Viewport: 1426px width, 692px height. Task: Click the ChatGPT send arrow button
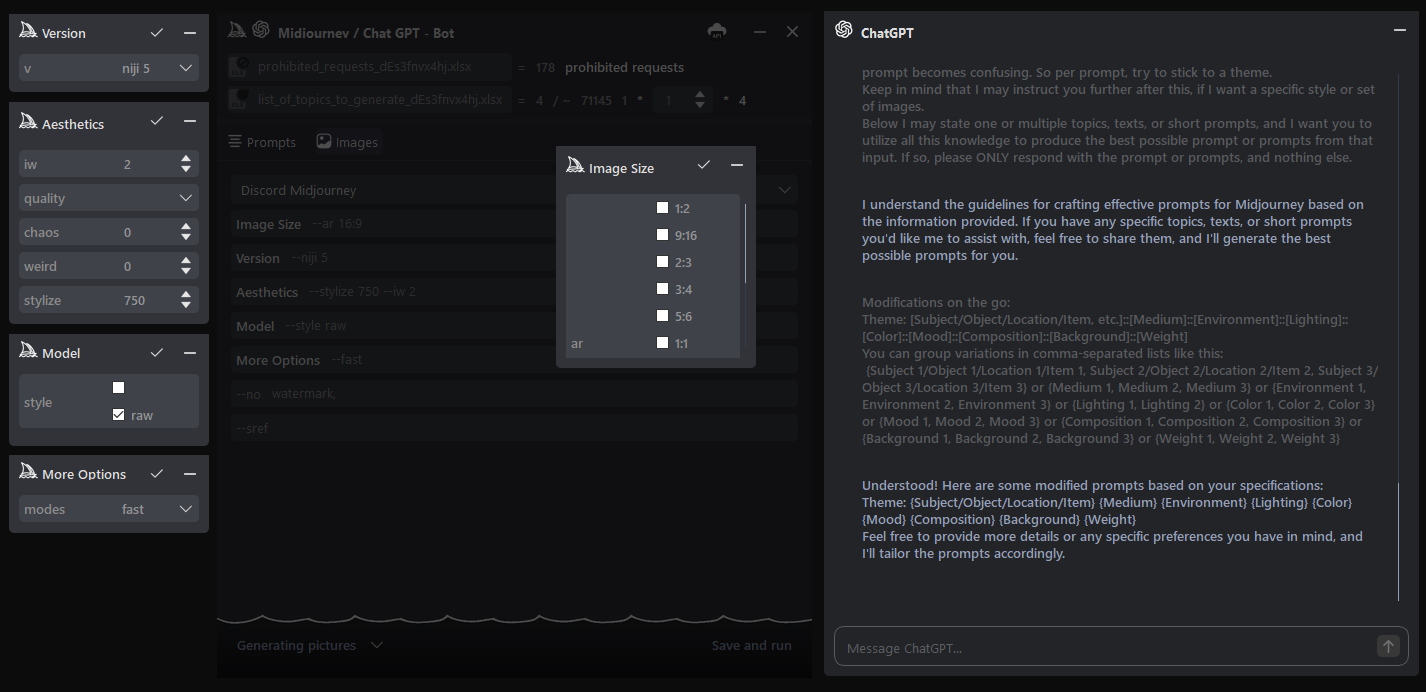(1388, 647)
